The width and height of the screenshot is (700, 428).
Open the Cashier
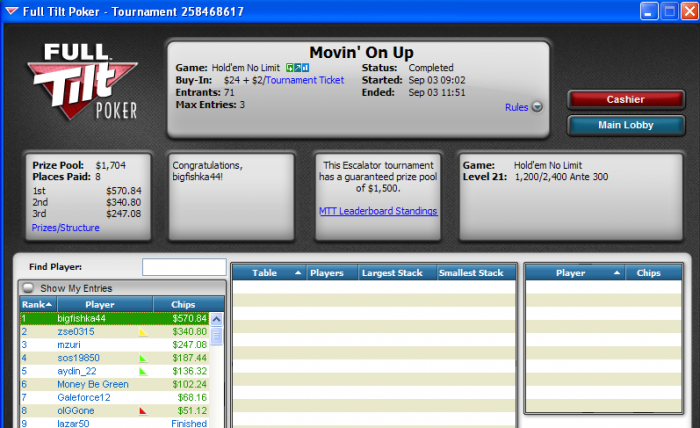(625, 100)
